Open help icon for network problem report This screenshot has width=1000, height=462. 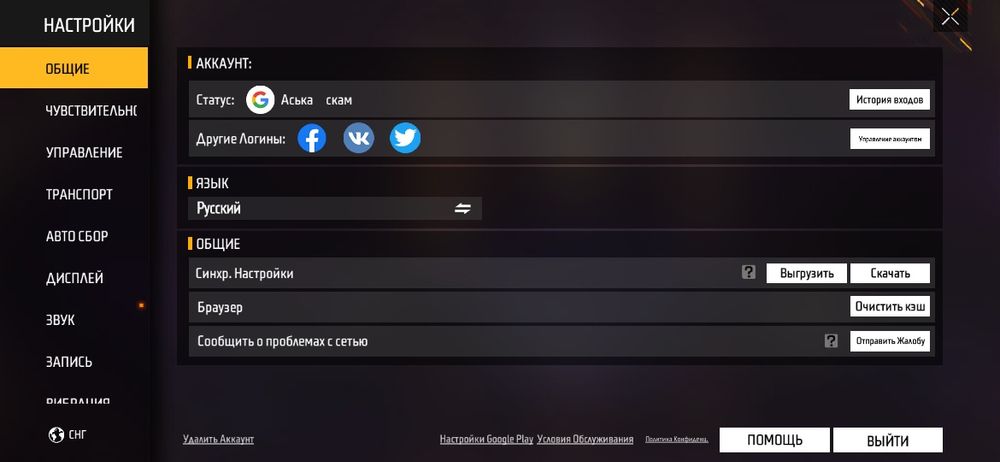tap(831, 341)
